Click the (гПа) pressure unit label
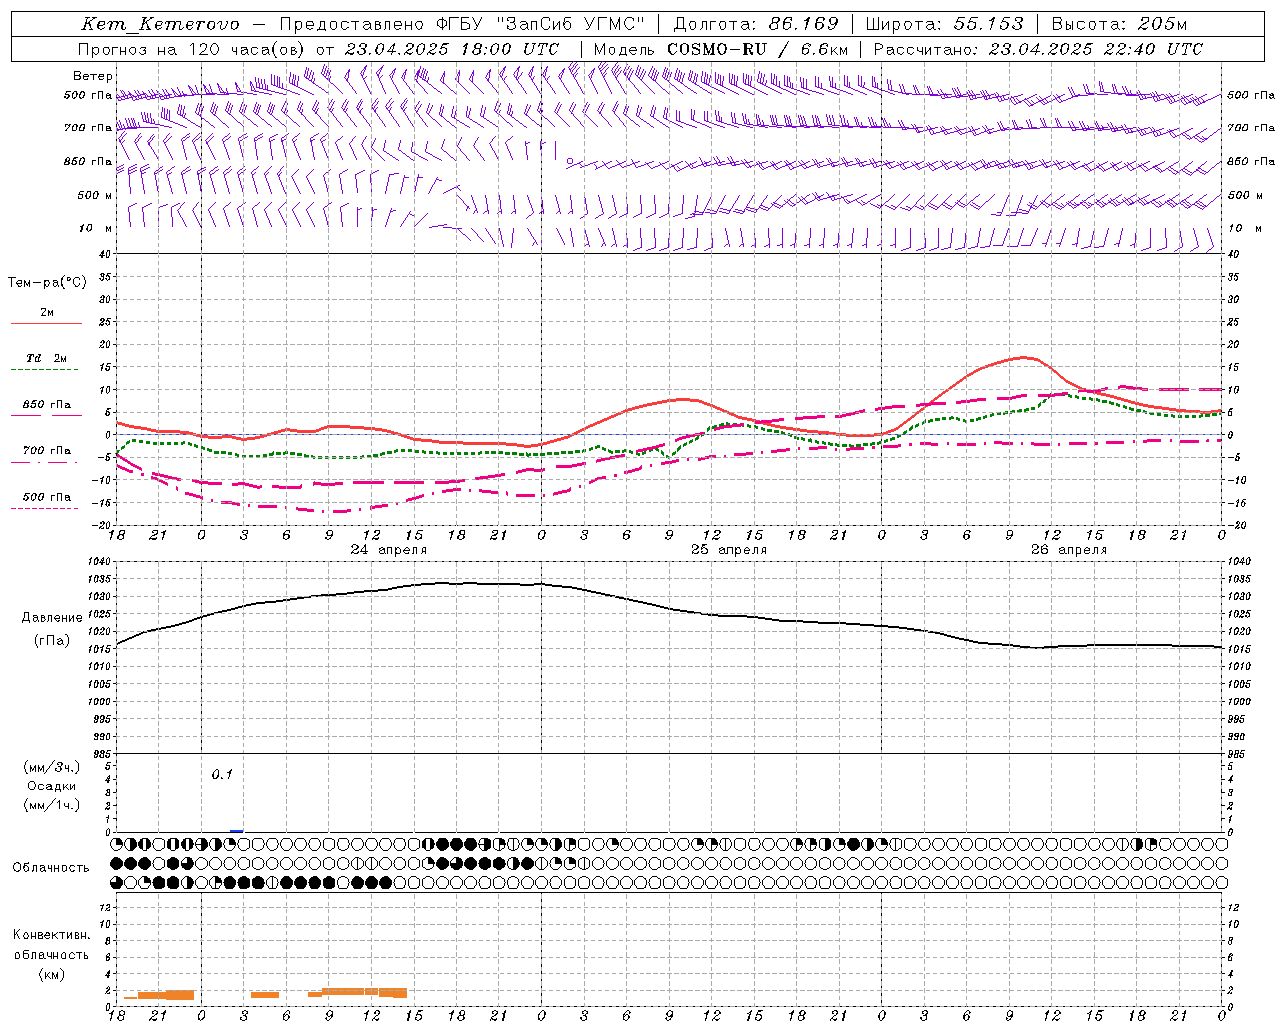 click(x=52, y=641)
